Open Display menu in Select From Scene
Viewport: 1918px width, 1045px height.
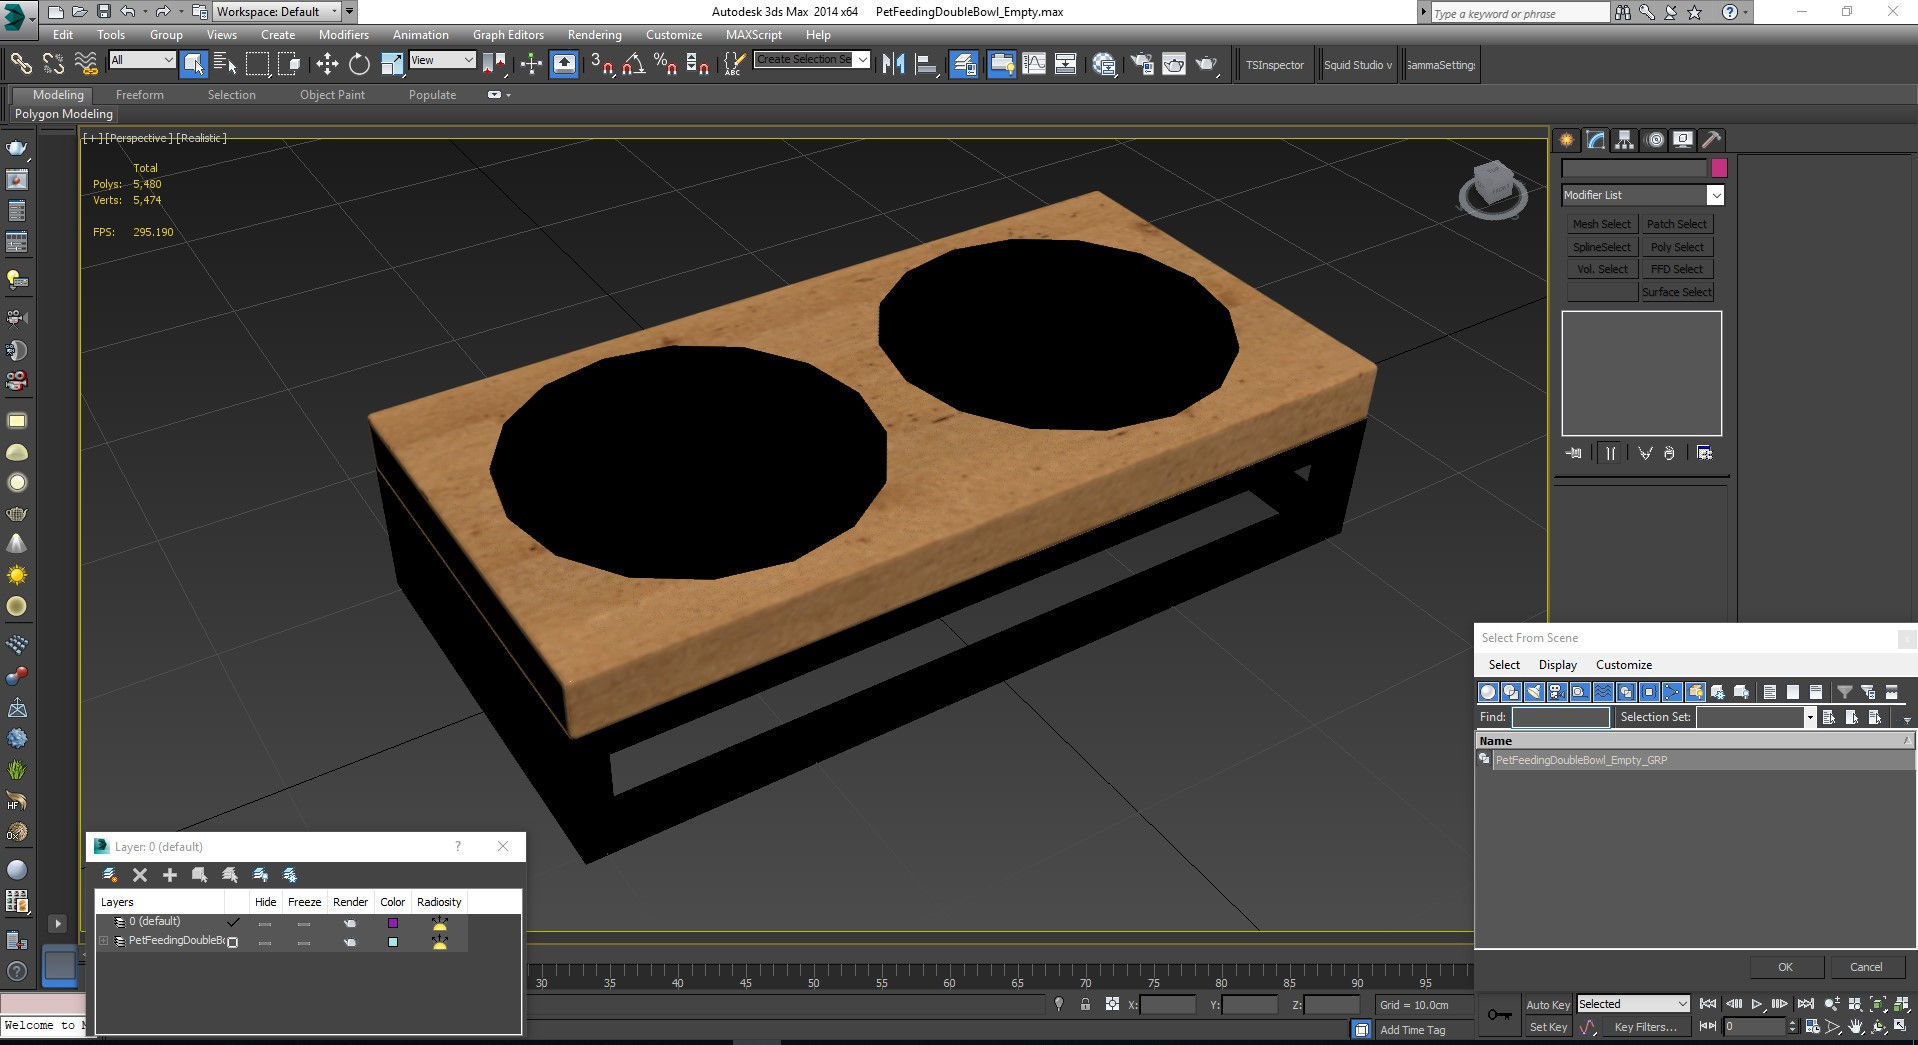point(1557,665)
